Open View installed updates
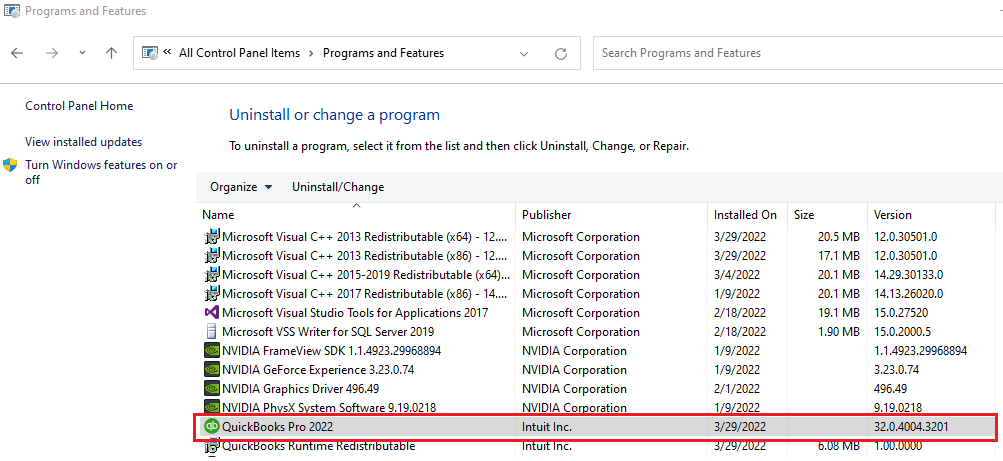 [84, 142]
